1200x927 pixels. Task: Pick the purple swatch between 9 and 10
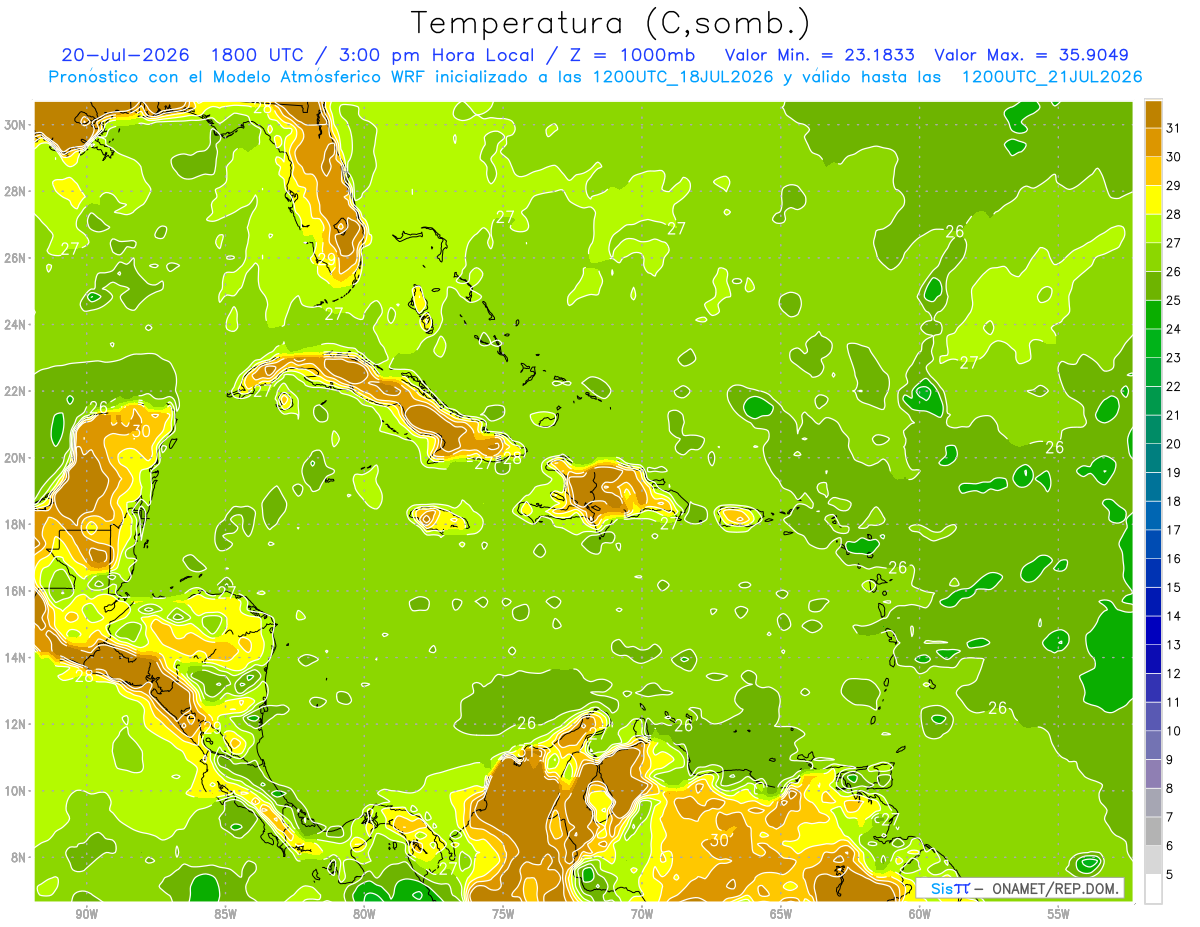(x=1153, y=745)
